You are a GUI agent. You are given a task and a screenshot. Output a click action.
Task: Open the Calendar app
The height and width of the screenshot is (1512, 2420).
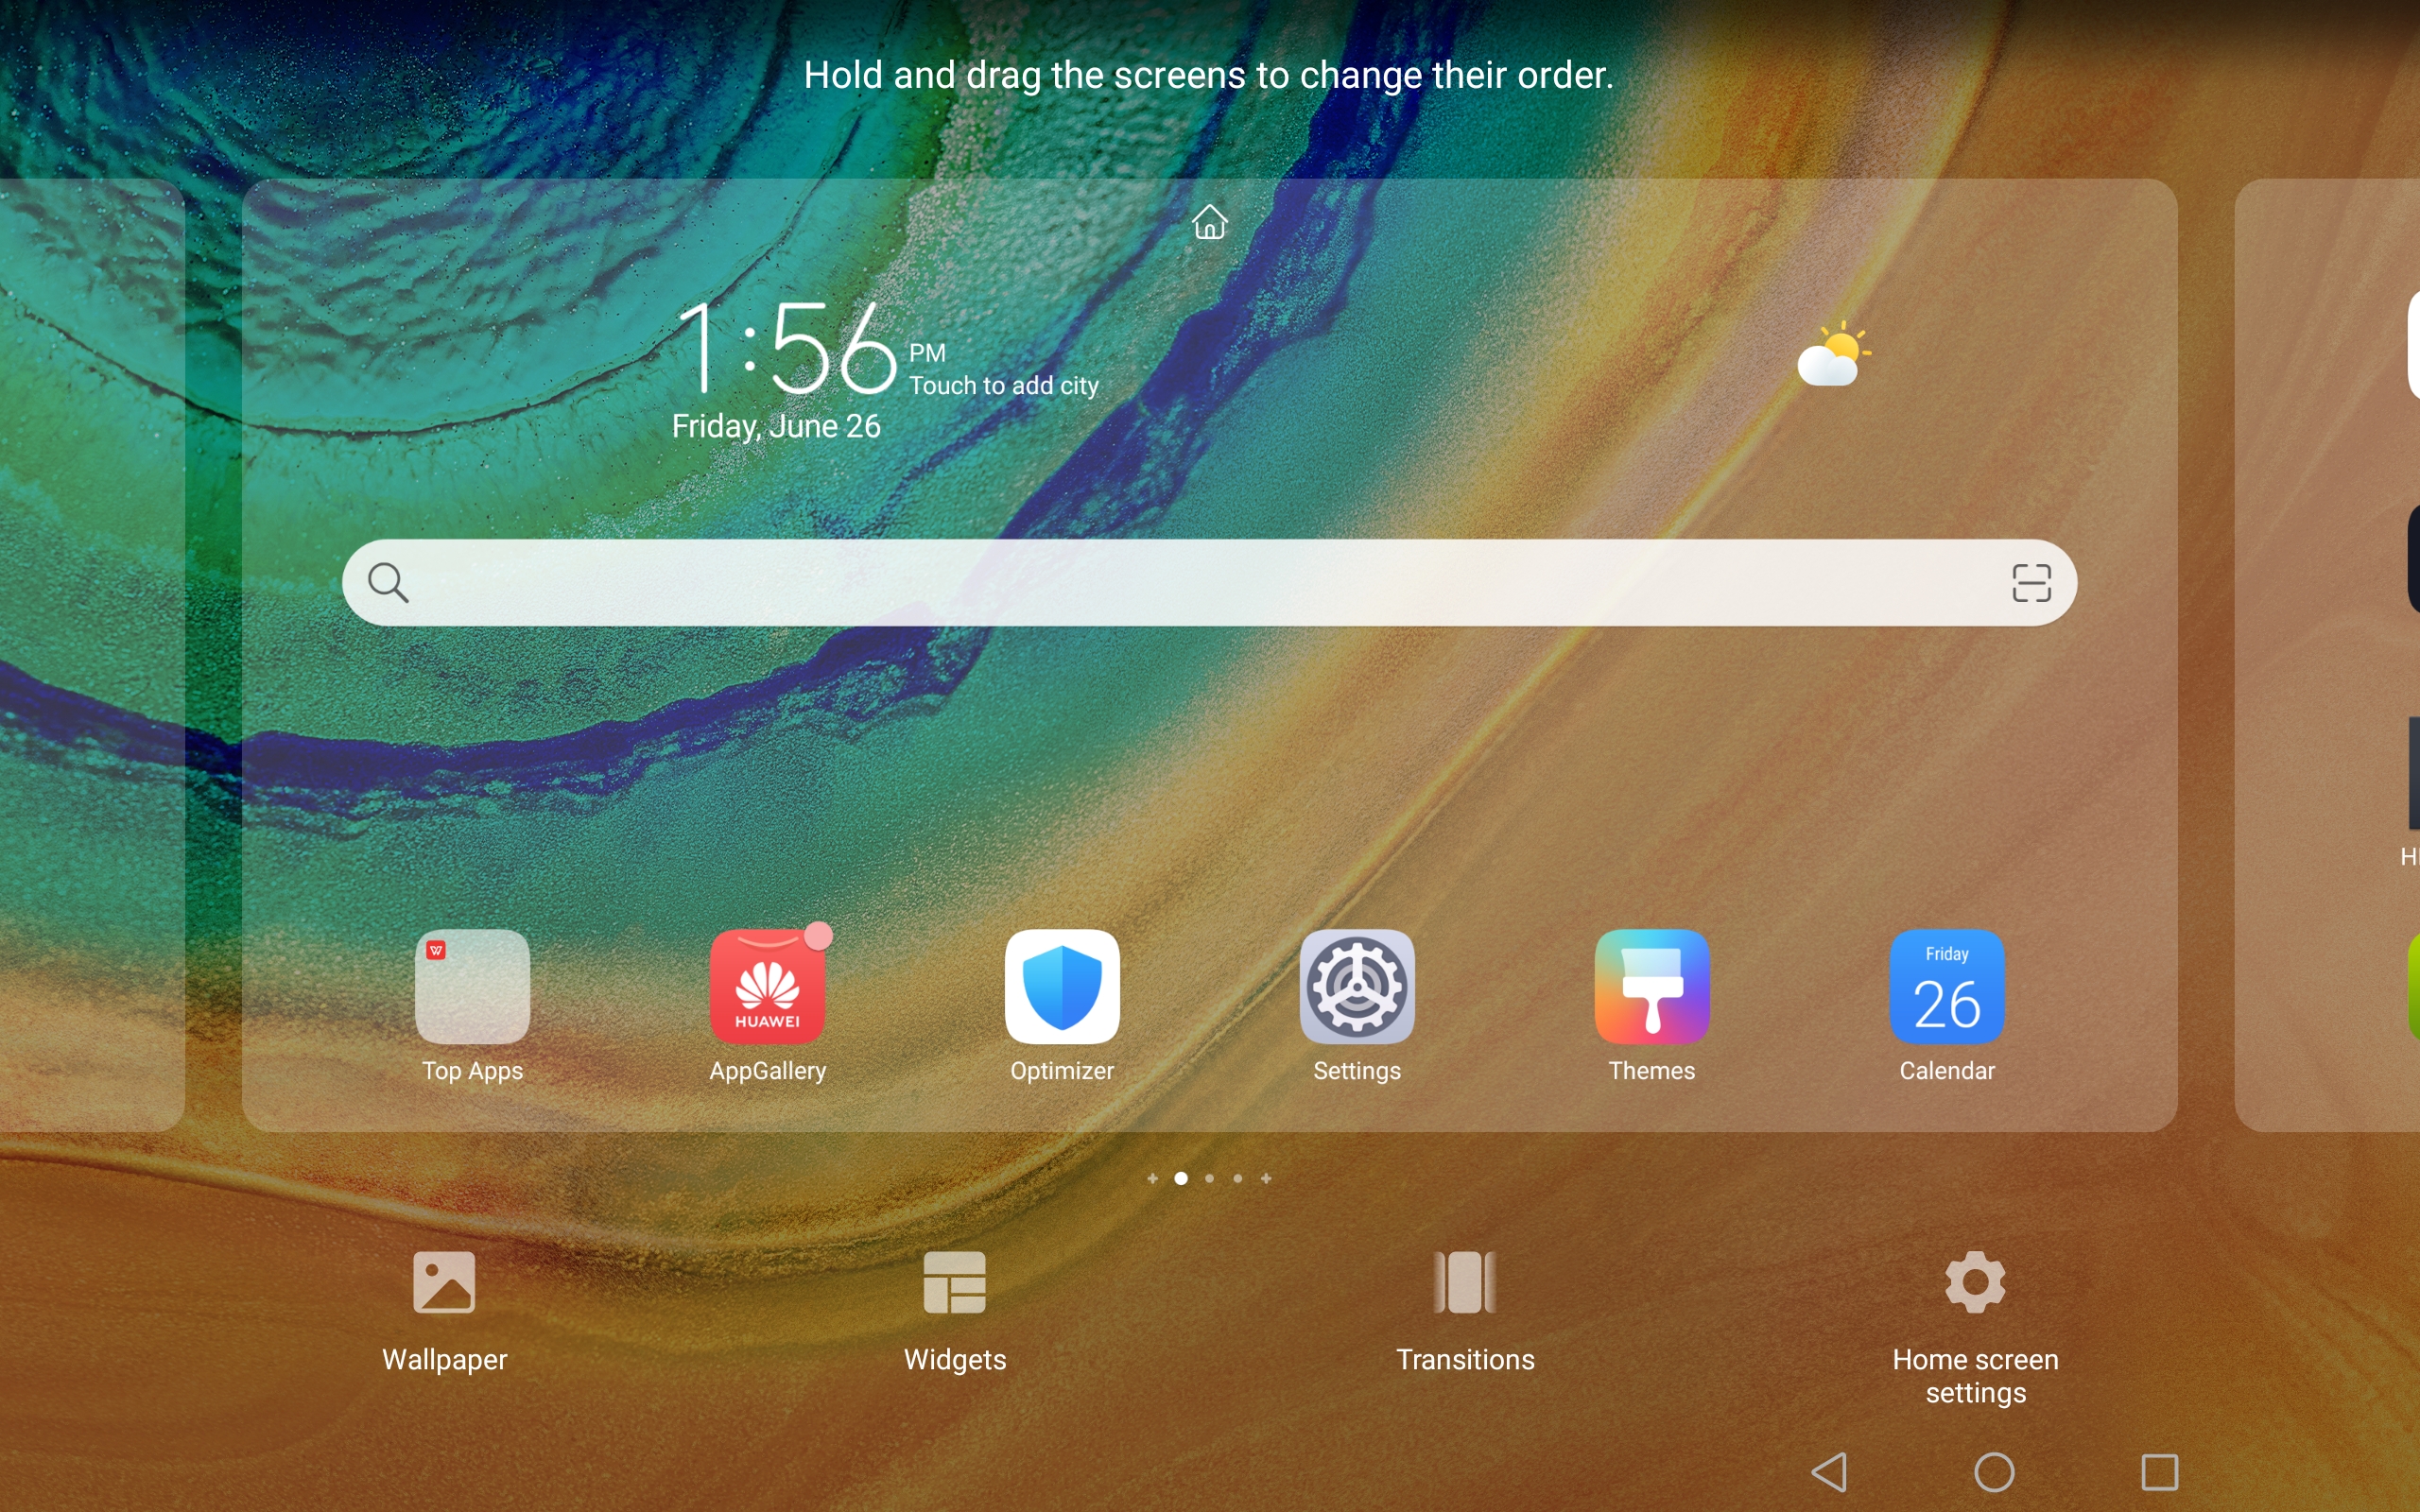(1947, 987)
